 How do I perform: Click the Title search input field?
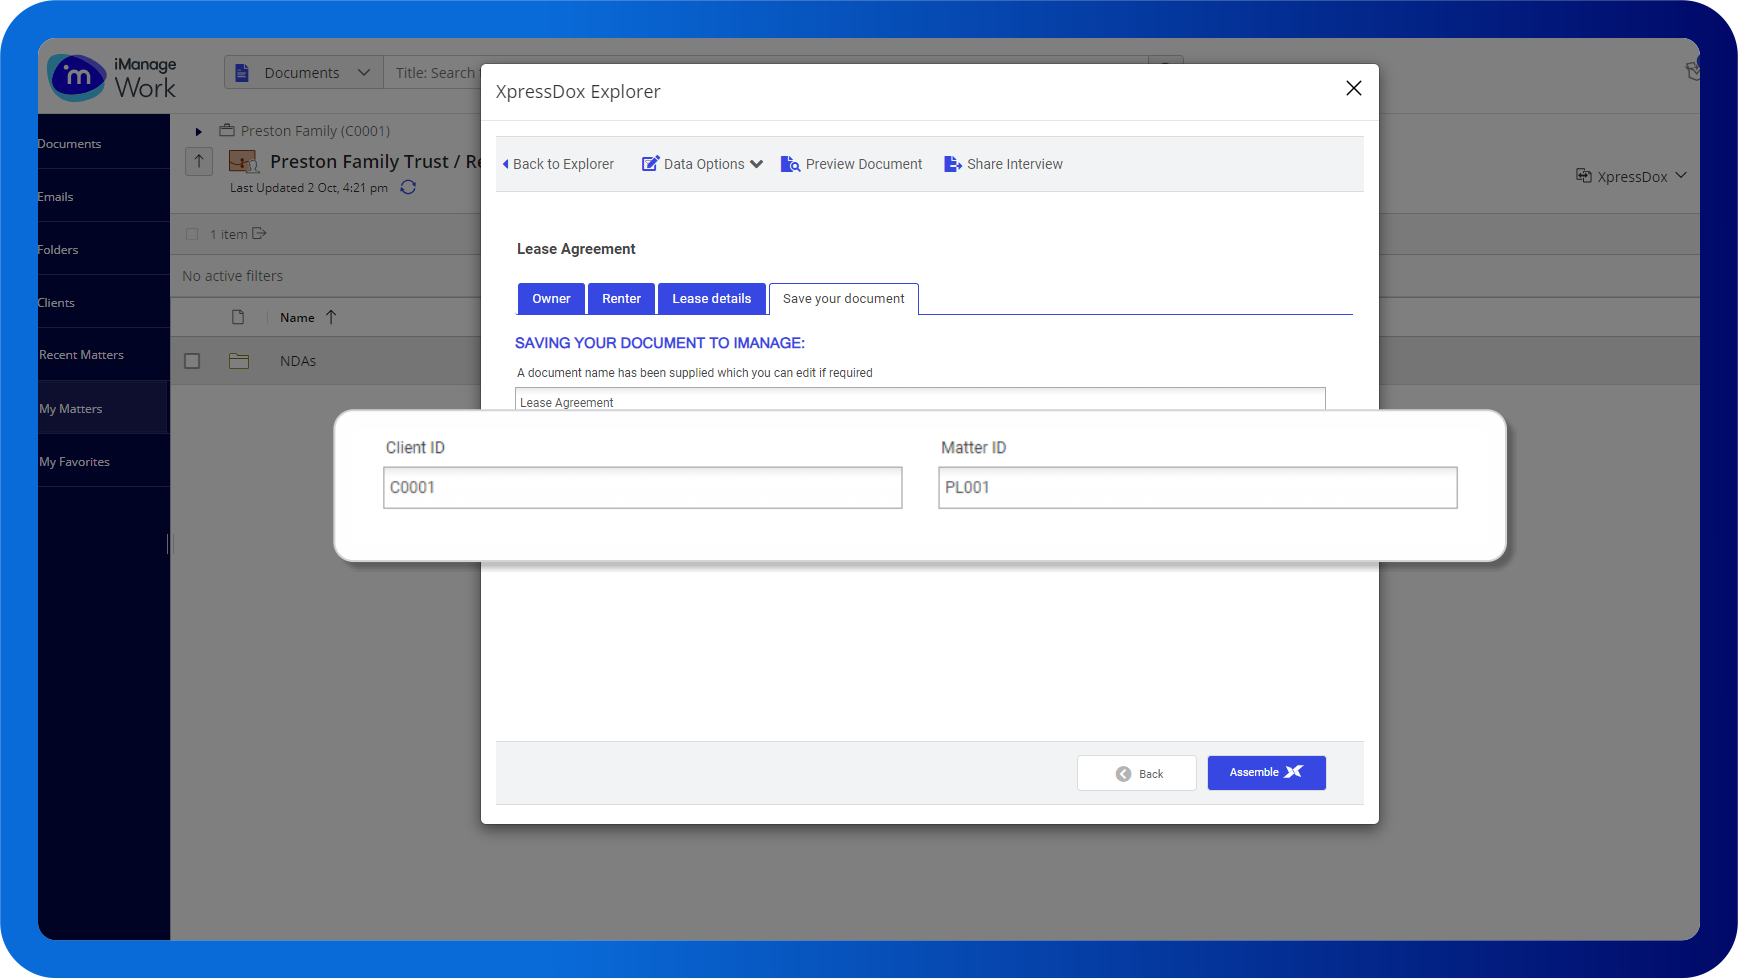pos(435,73)
